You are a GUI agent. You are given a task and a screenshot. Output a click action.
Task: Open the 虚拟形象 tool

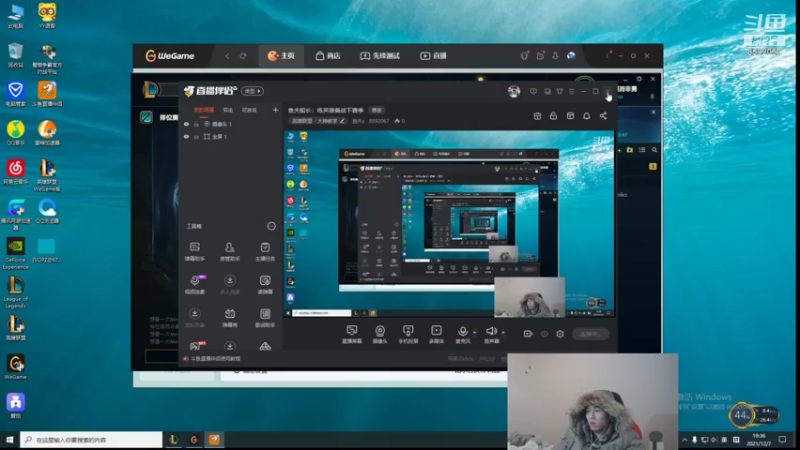194,318
